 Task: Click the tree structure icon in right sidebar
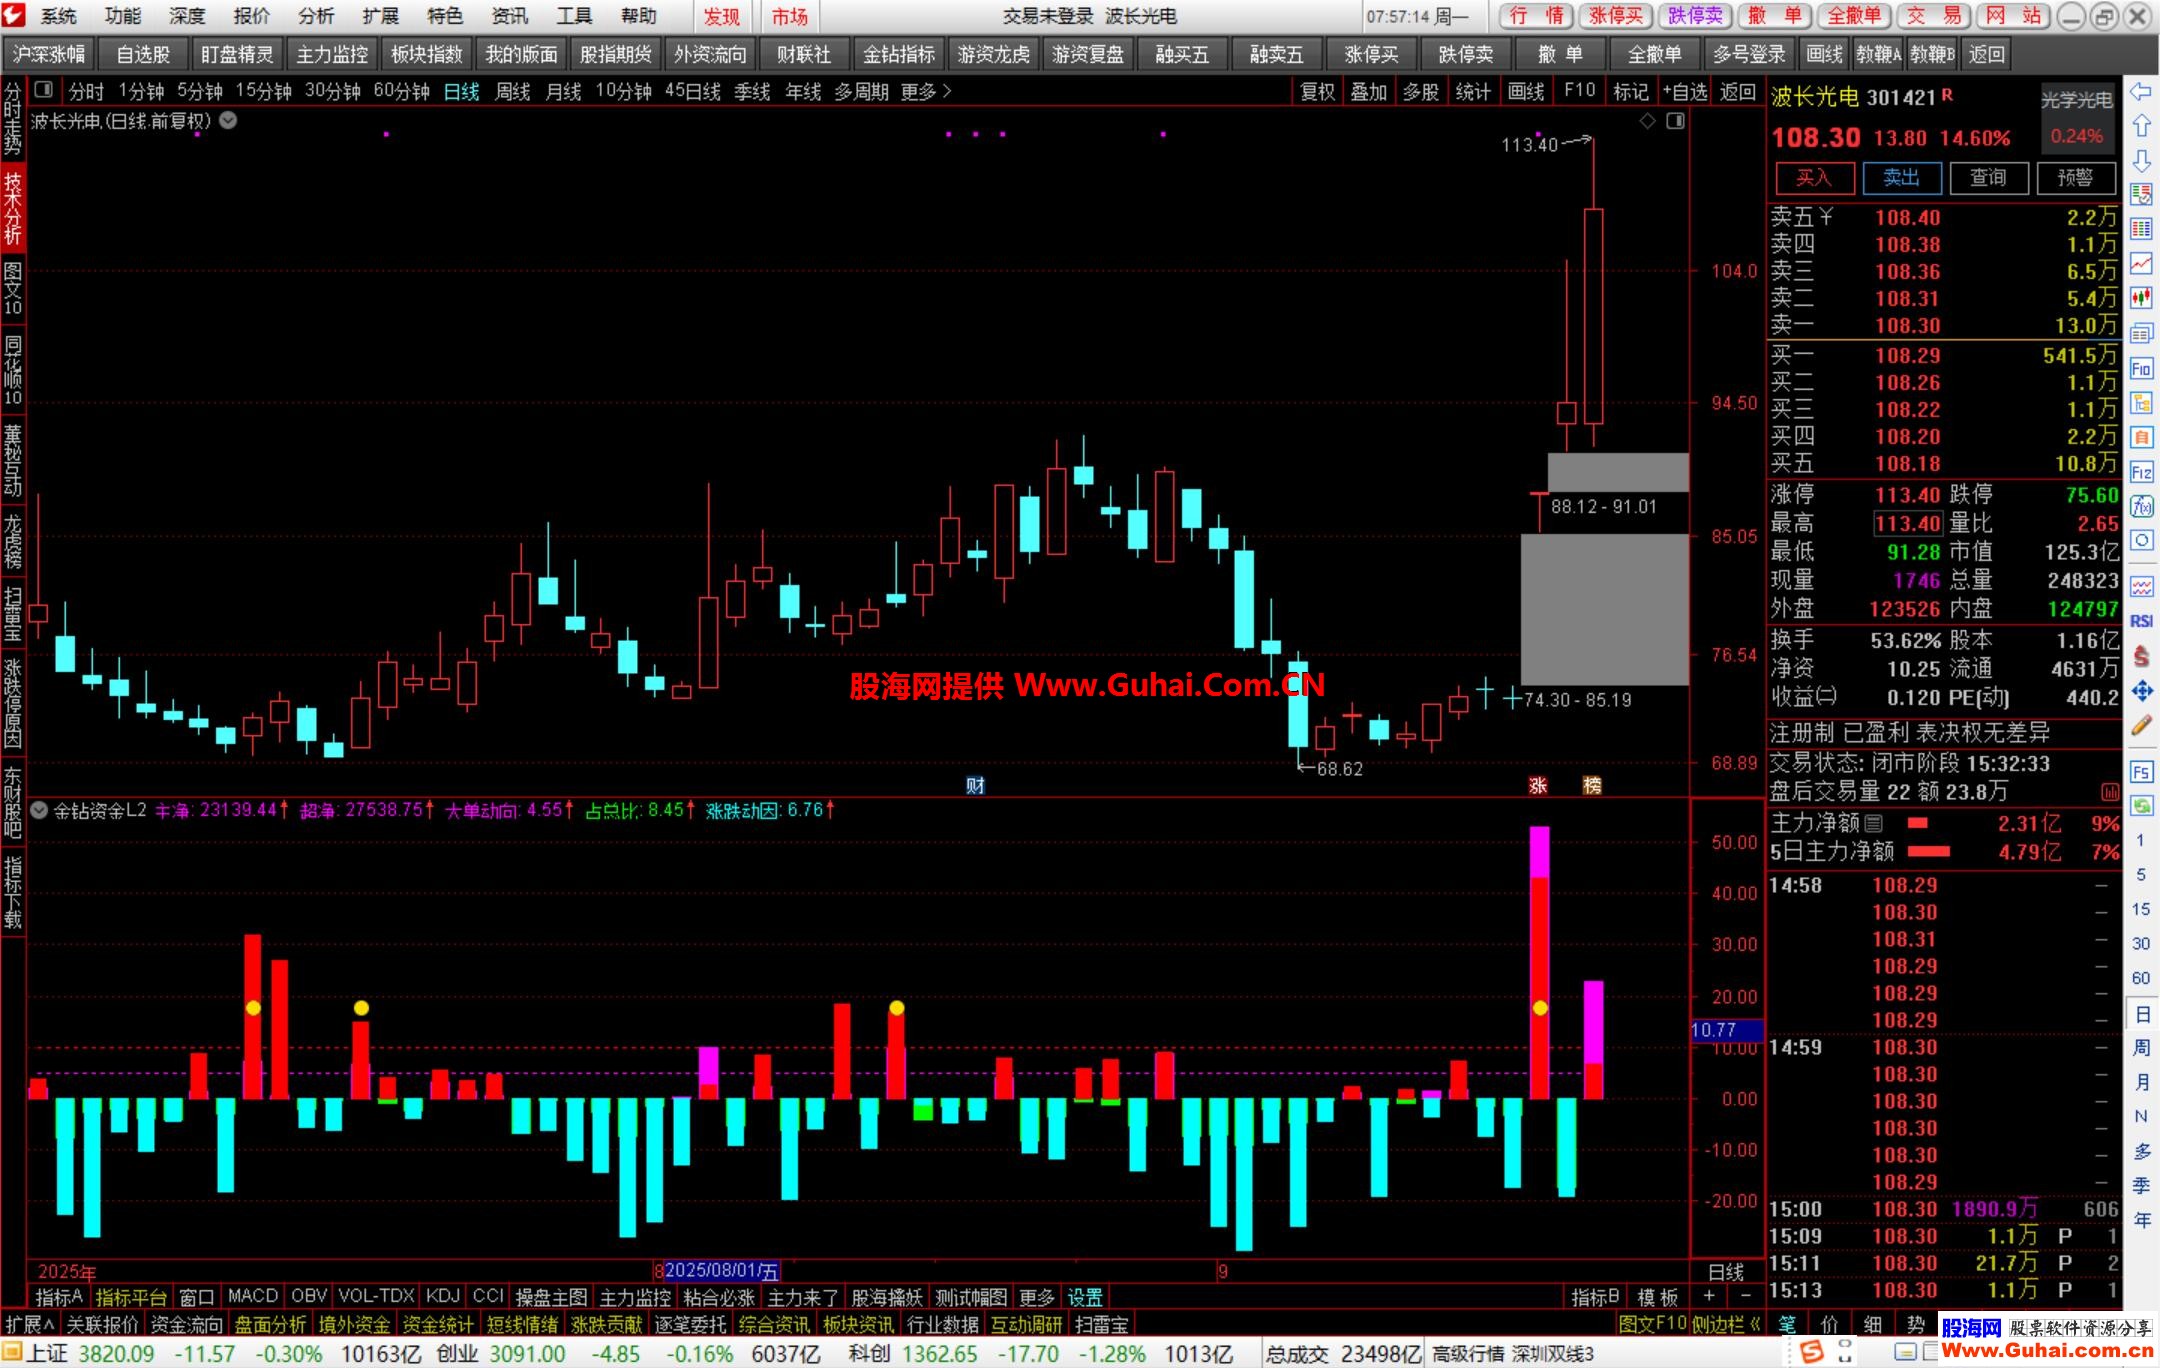coord(2141,403)
